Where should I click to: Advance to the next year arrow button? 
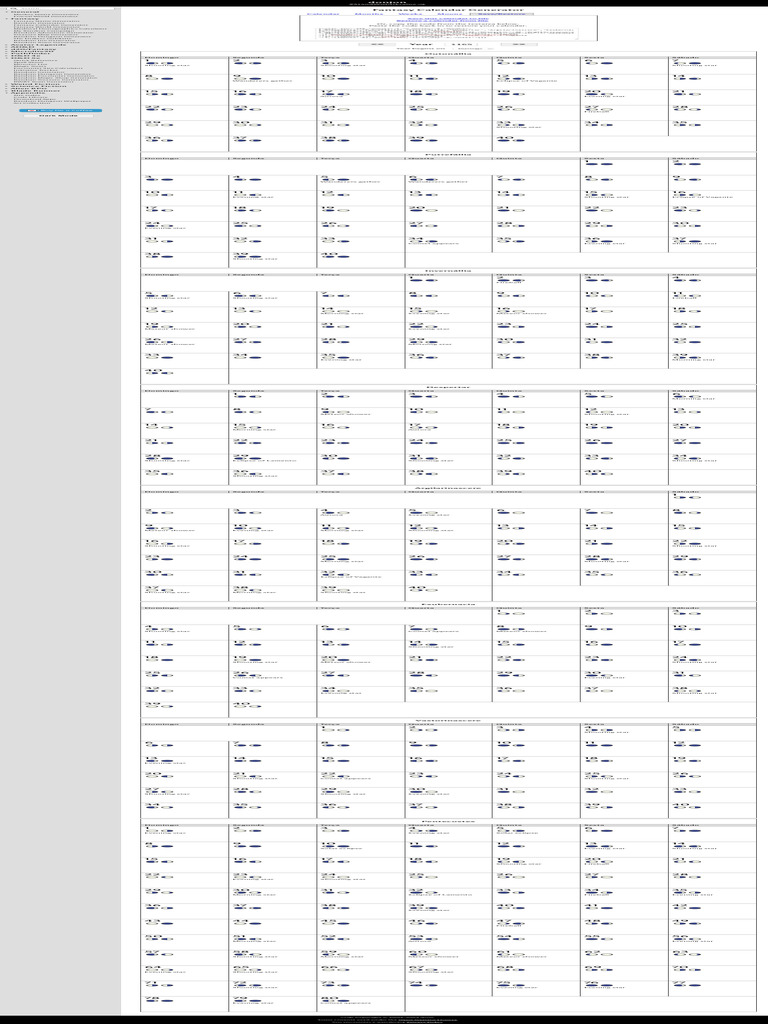pyautogui.click(x=520, y=45)
